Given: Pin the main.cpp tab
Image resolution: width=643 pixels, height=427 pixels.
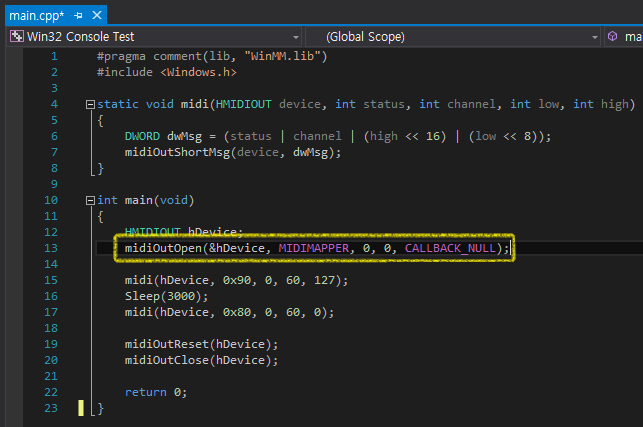Looking at the screenshot, I should pyautogui.click(x=77, y=16).
